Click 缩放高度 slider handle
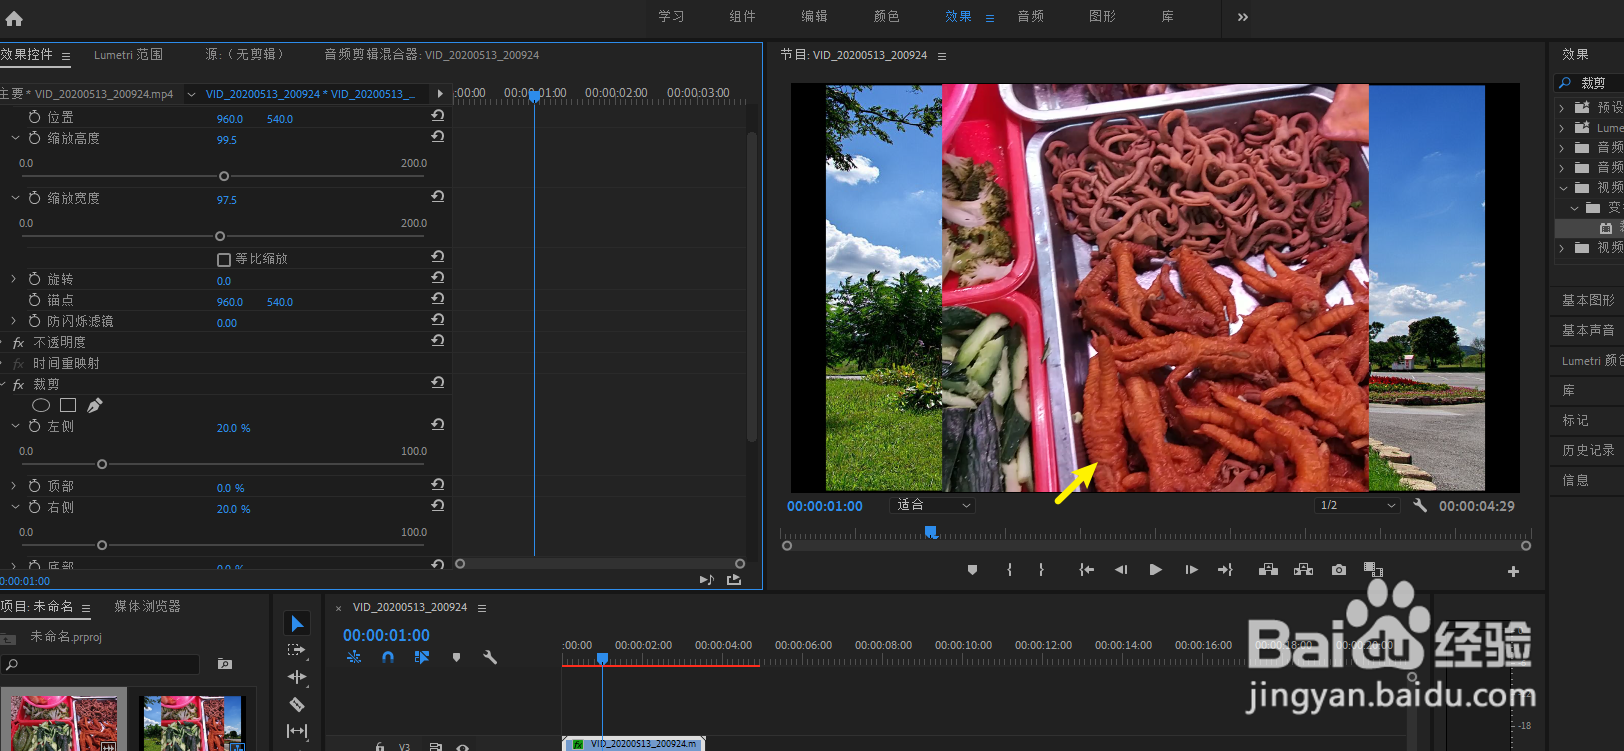1624x751 pixels. (x=224, y=176)
